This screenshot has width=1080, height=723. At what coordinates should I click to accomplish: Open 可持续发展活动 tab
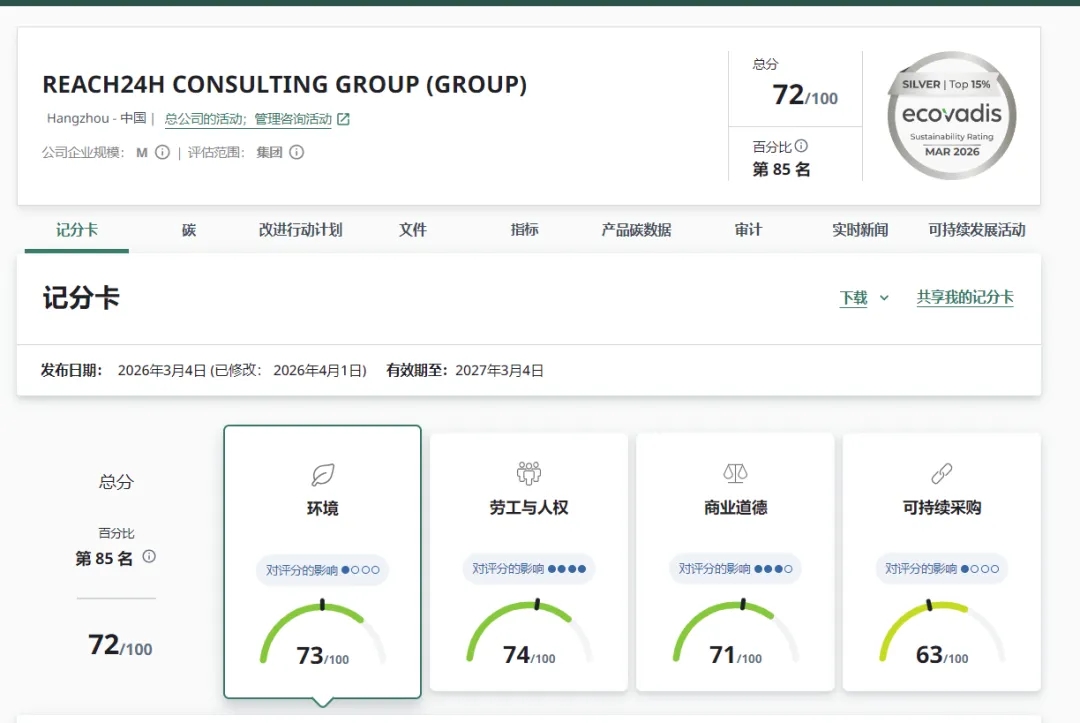pos(977,230)
